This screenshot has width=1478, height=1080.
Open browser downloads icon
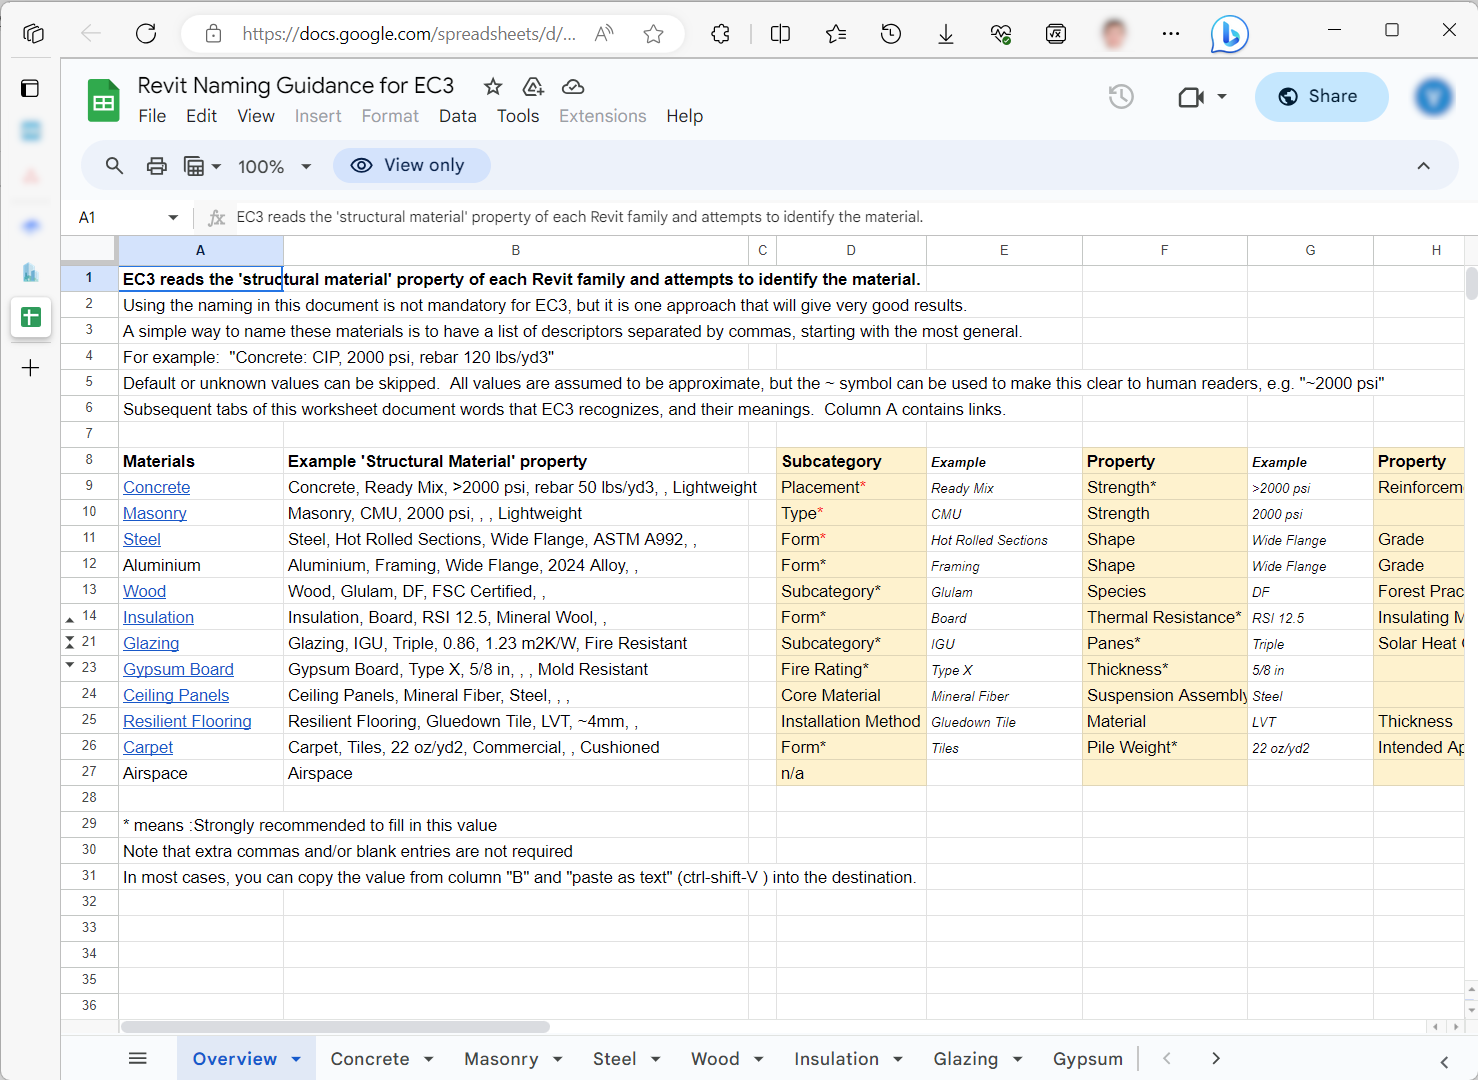[x=945, y=34]
